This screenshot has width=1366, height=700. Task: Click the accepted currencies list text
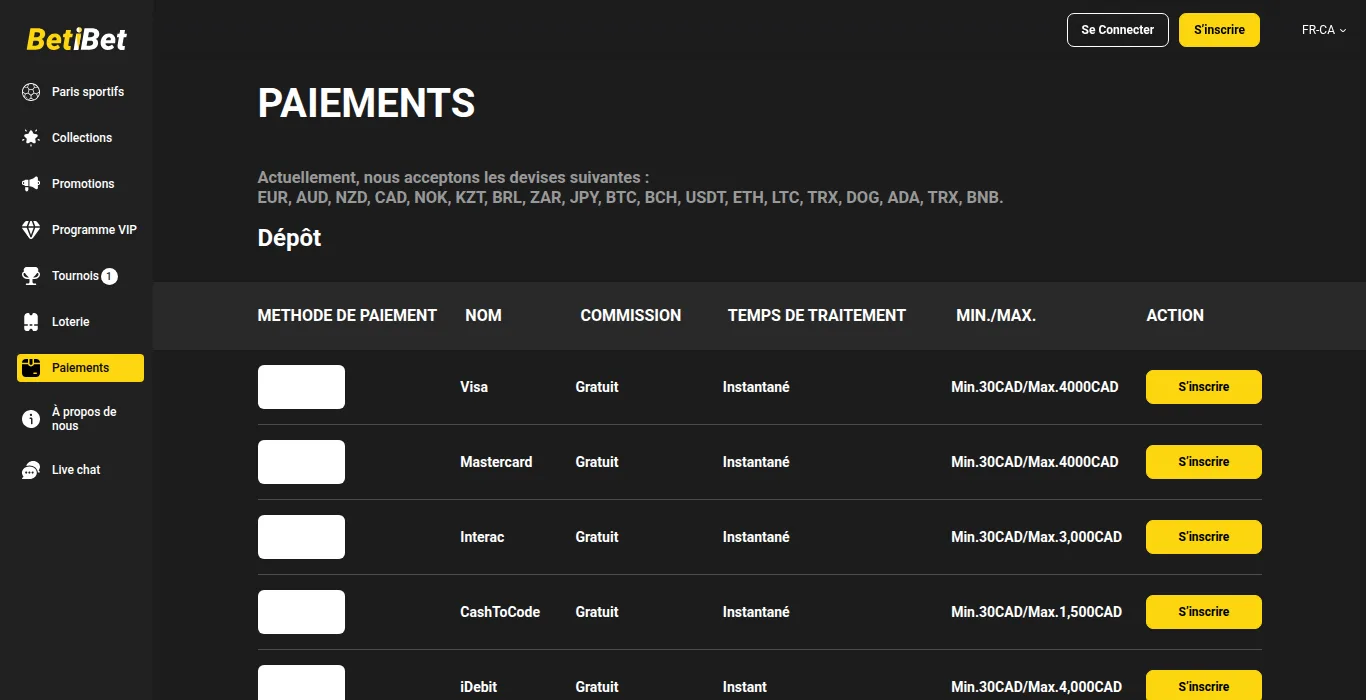[630, 198]
